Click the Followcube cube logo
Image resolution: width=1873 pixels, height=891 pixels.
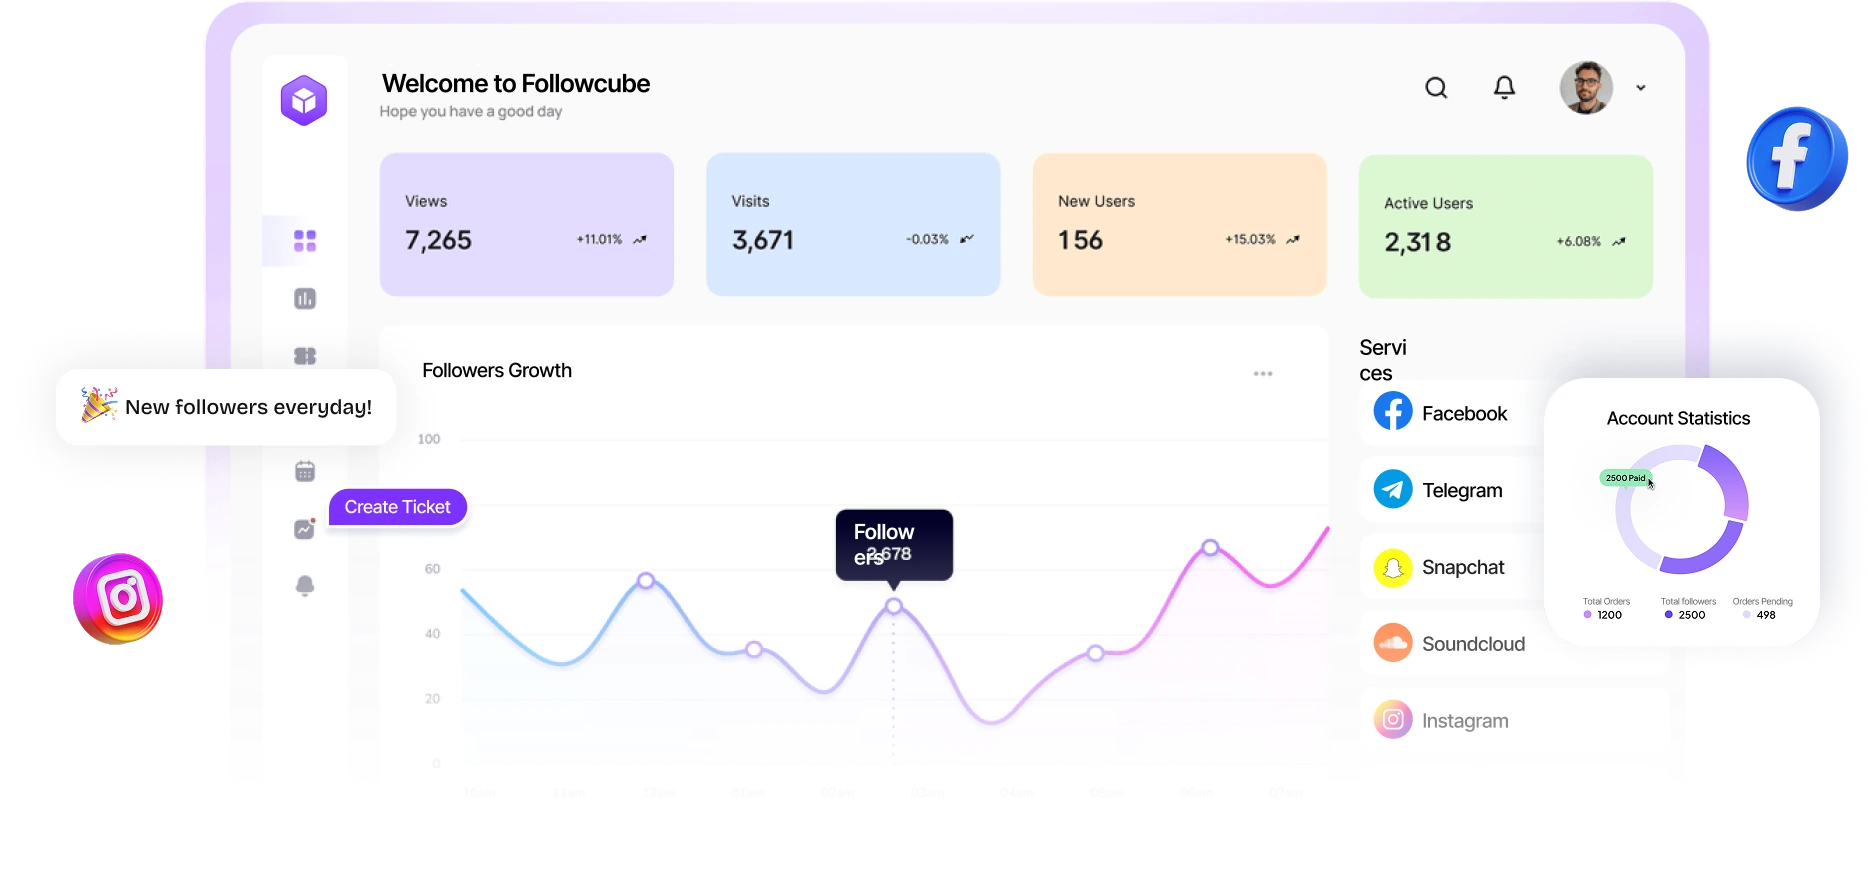point(304,99)
